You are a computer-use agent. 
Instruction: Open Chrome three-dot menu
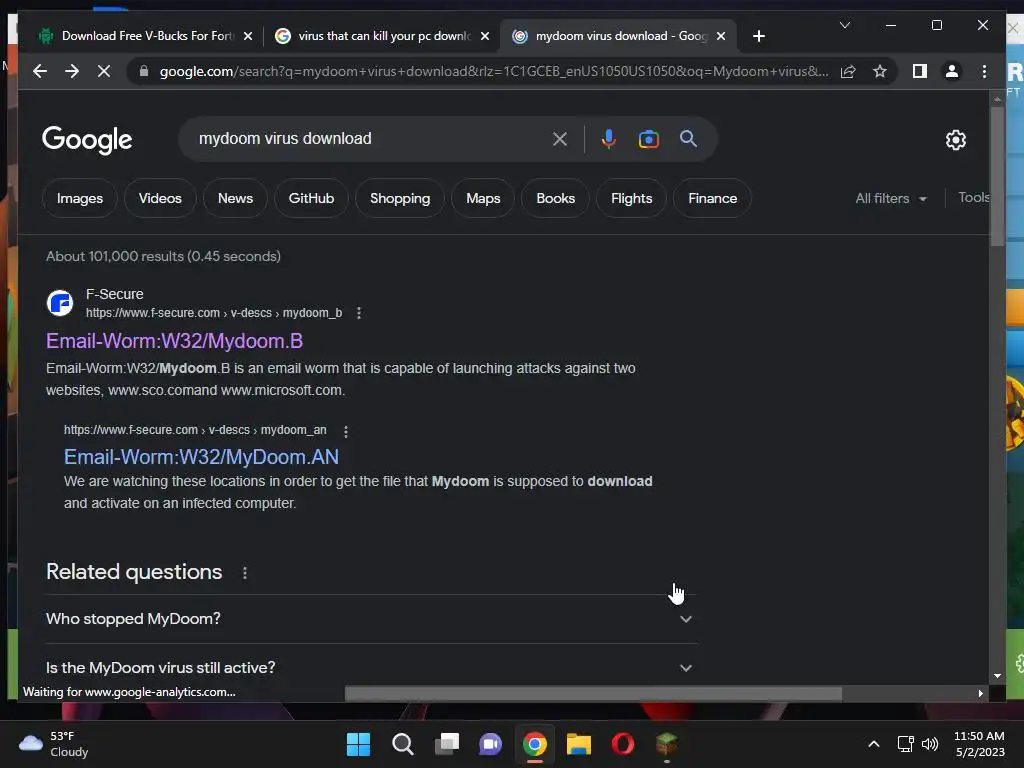(984, 71)
